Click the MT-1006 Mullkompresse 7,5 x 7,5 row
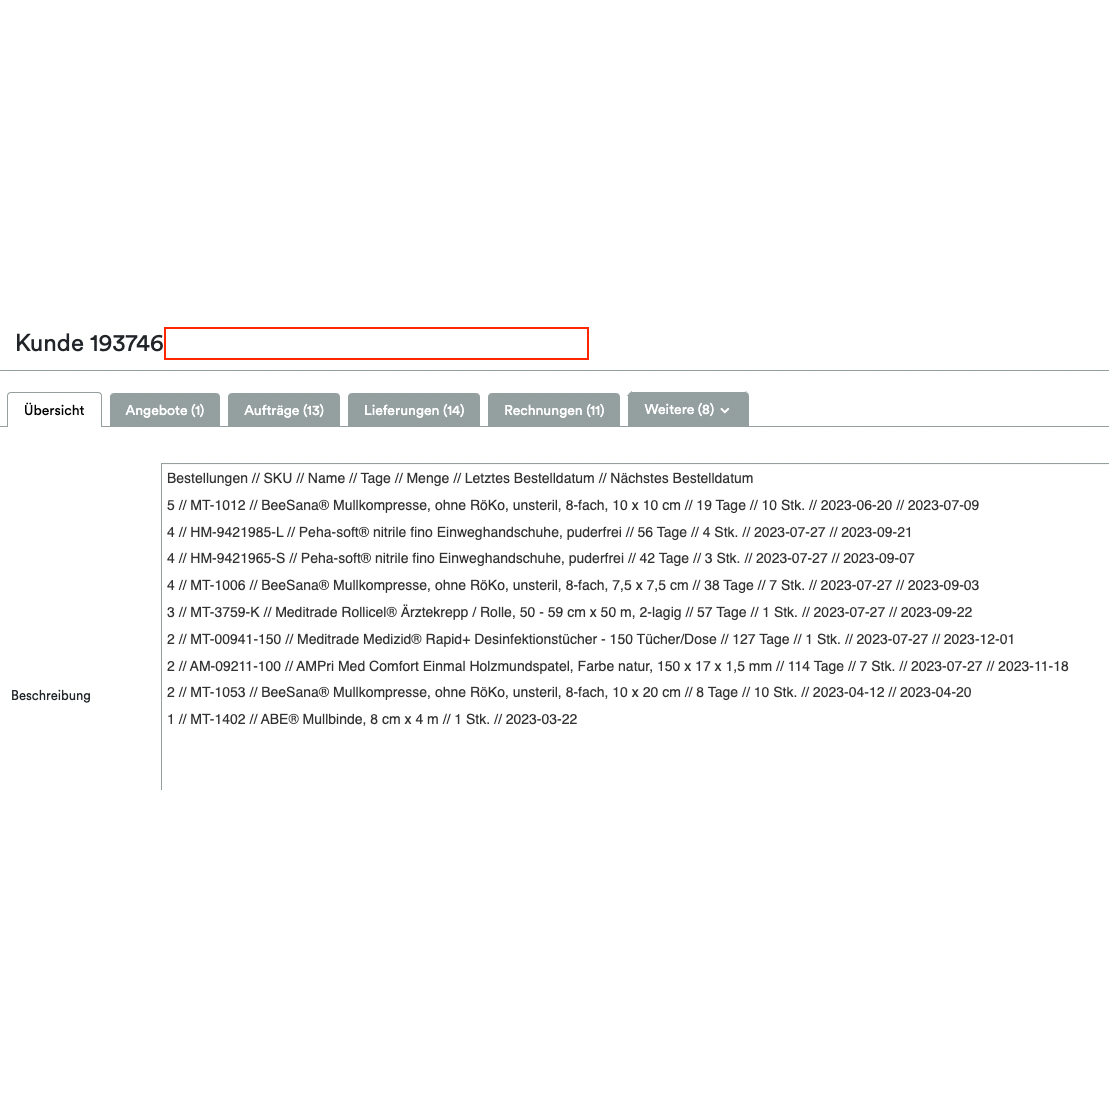 pyautogui.click(x=573, y=585)
